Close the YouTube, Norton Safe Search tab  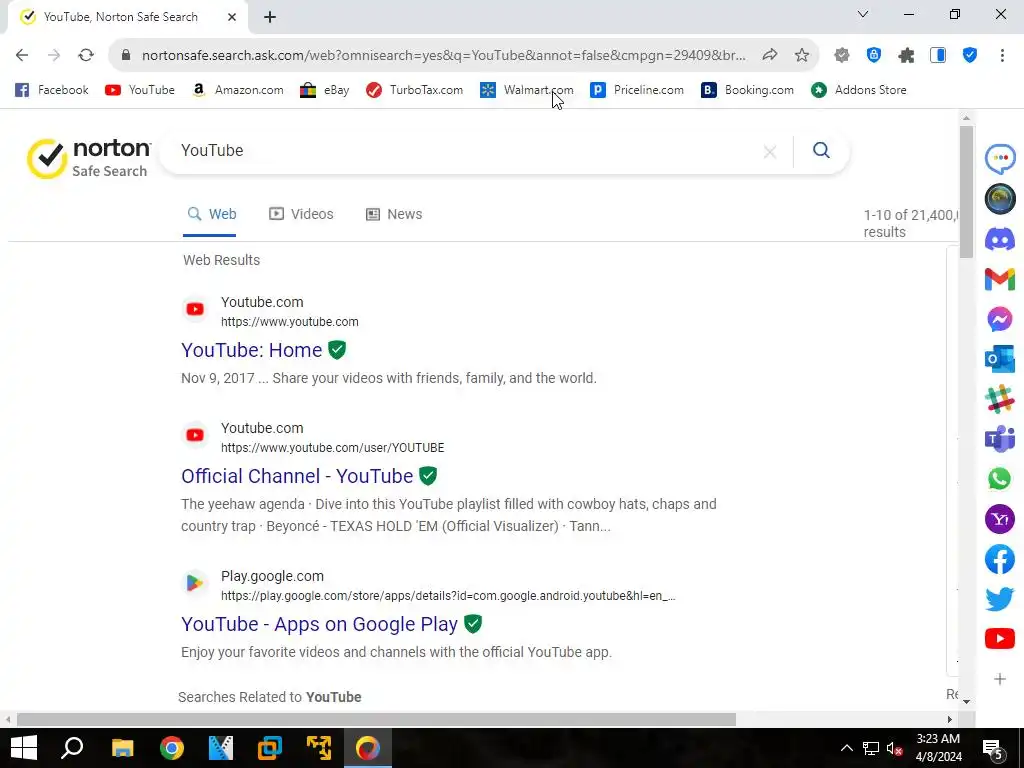pos(232,17)
